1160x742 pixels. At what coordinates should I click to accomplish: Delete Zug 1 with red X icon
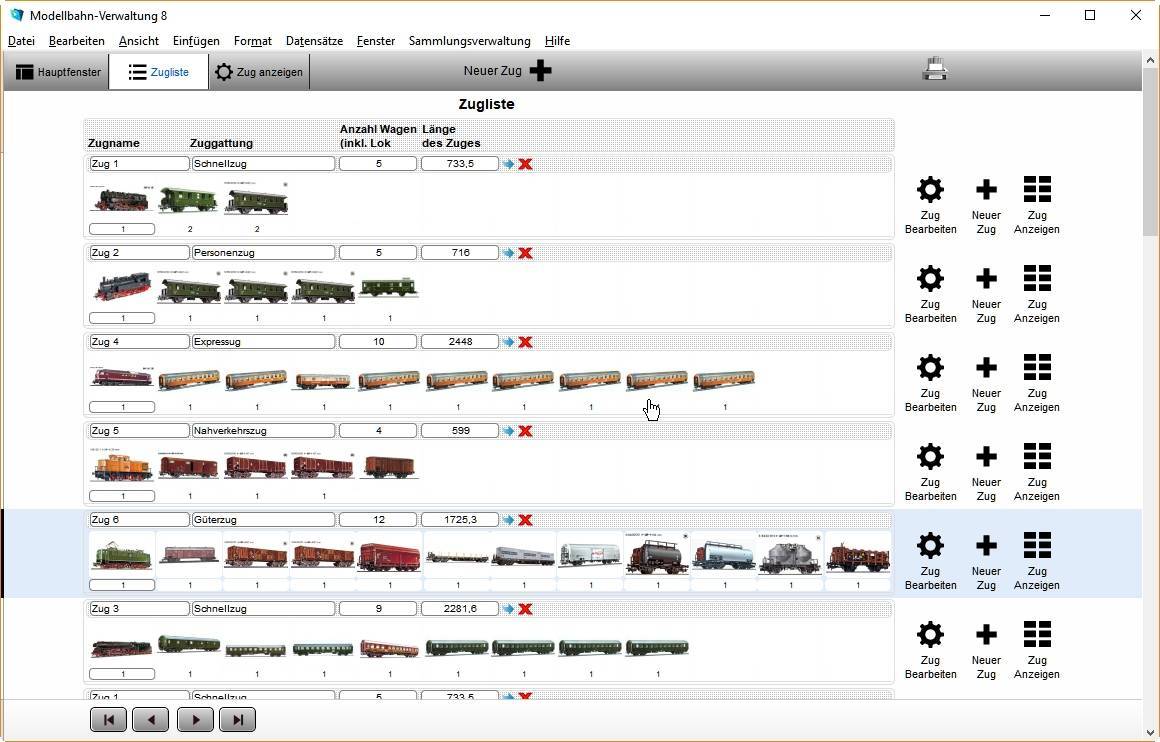pos(525,164)
